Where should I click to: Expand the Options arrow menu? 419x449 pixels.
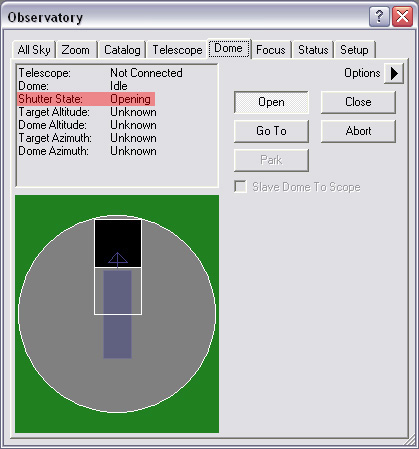[394, 73]
